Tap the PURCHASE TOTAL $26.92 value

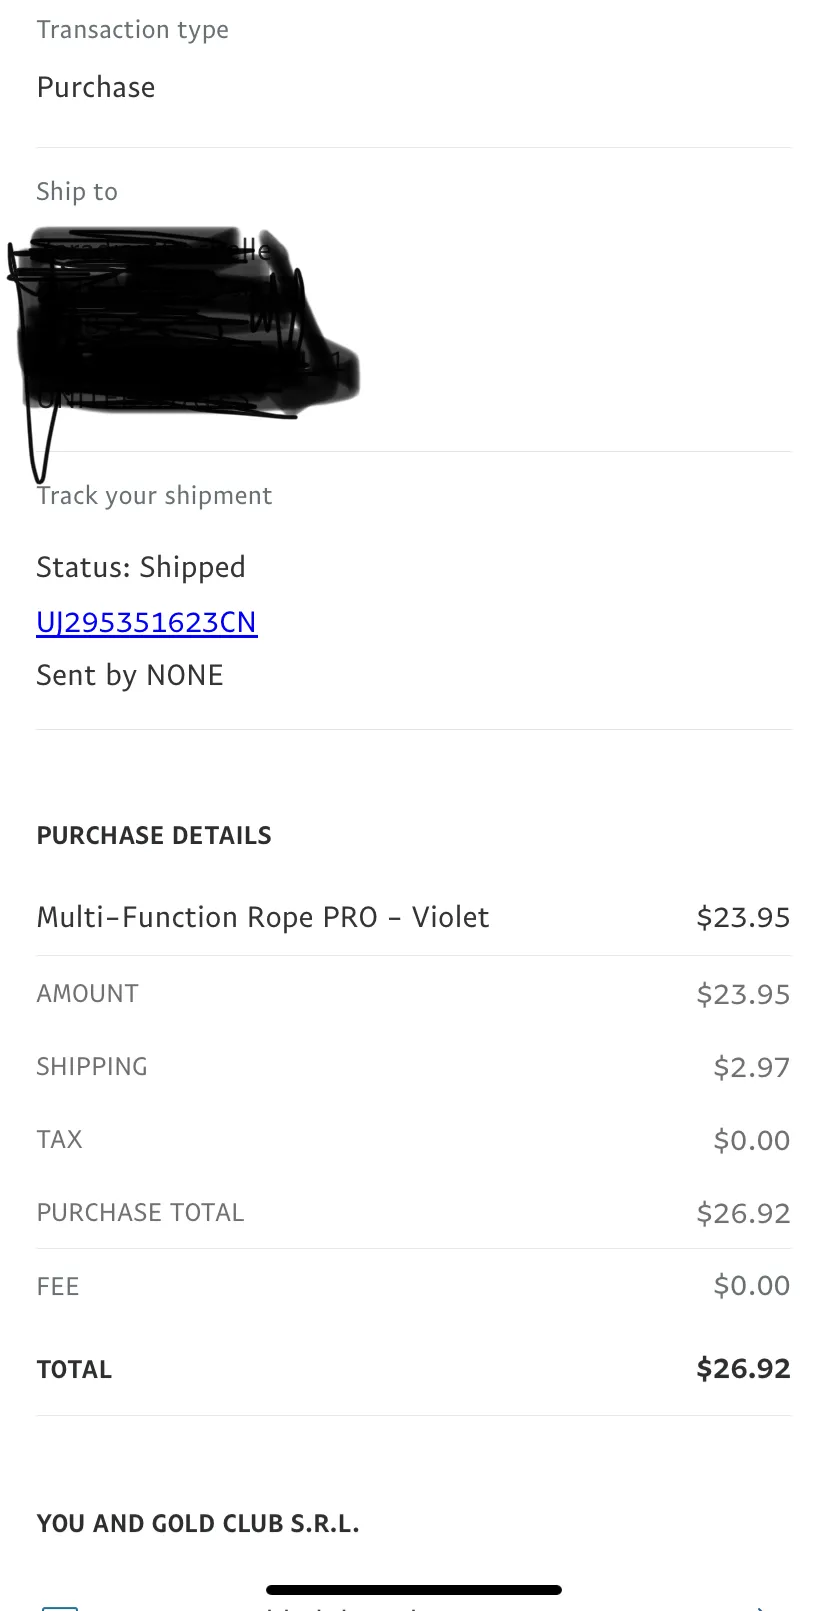(743, 1213)
